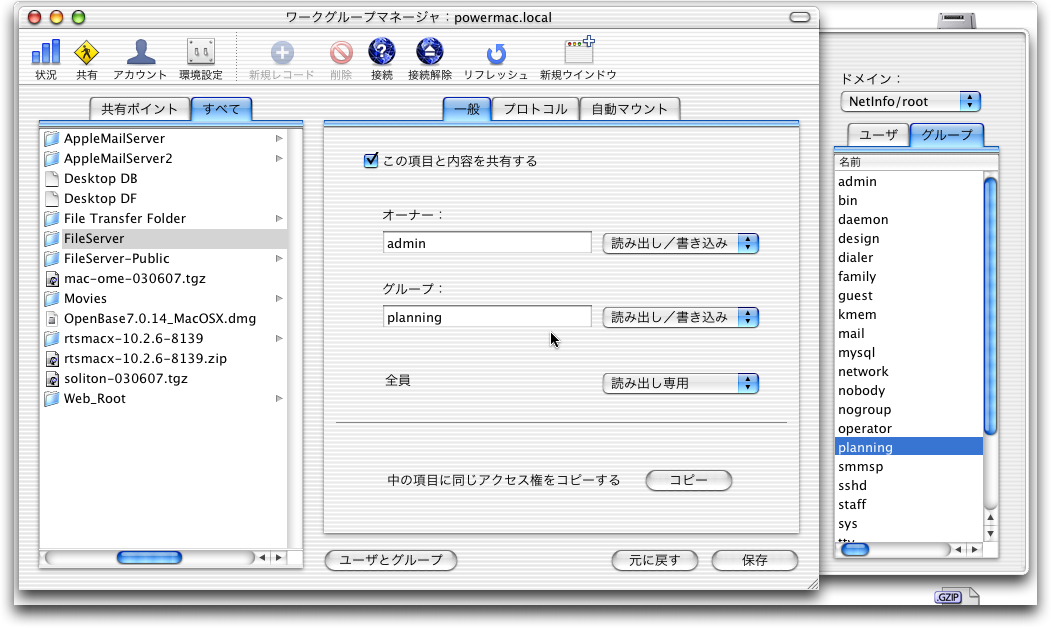The height and width of the screenshot is (628, 1051).
Task: Expand the AppleMailServer folder arrow
Action: [x=279, y=139]
